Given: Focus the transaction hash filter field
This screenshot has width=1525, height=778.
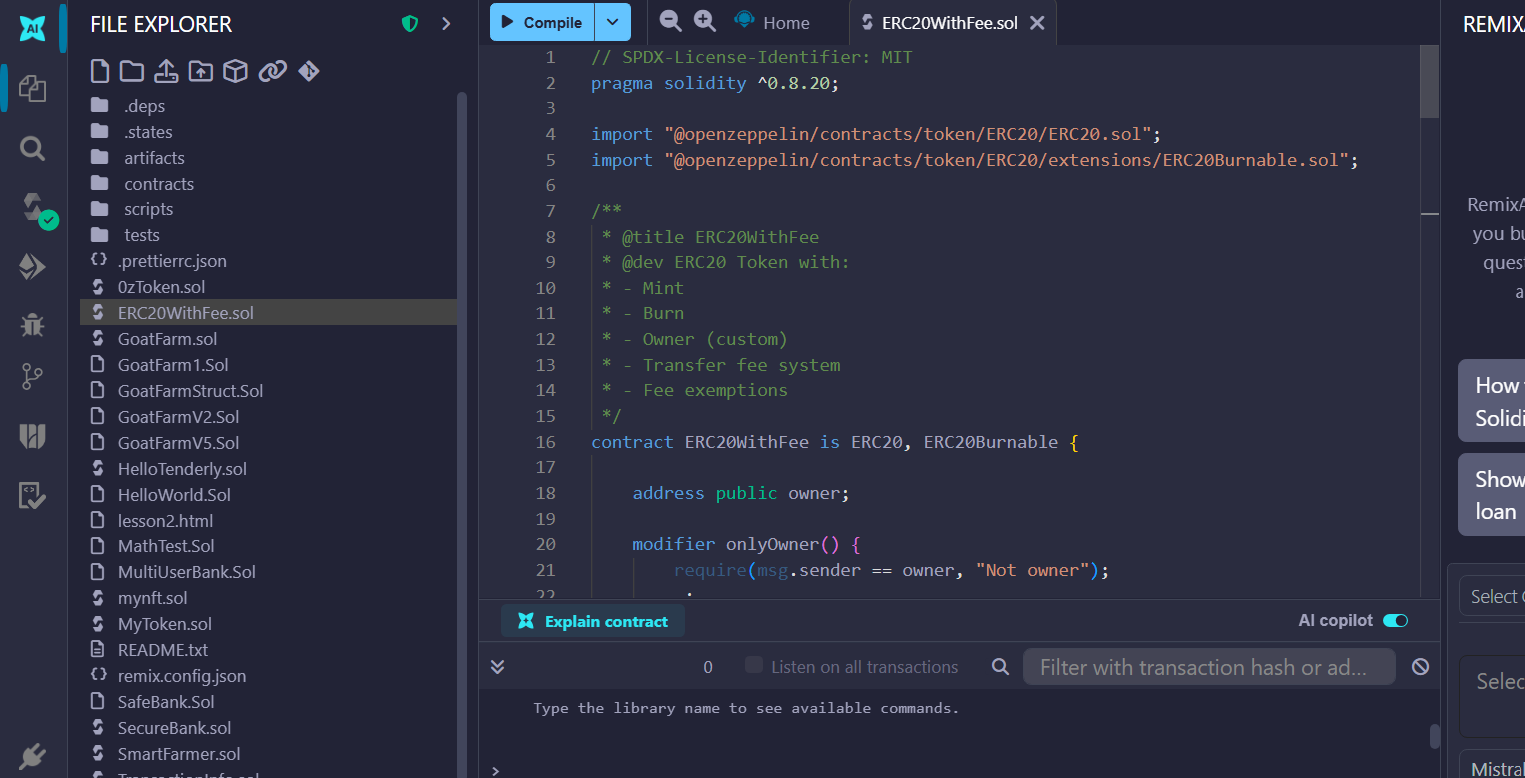Looking at the screenshot, I should coord(1207,667).
